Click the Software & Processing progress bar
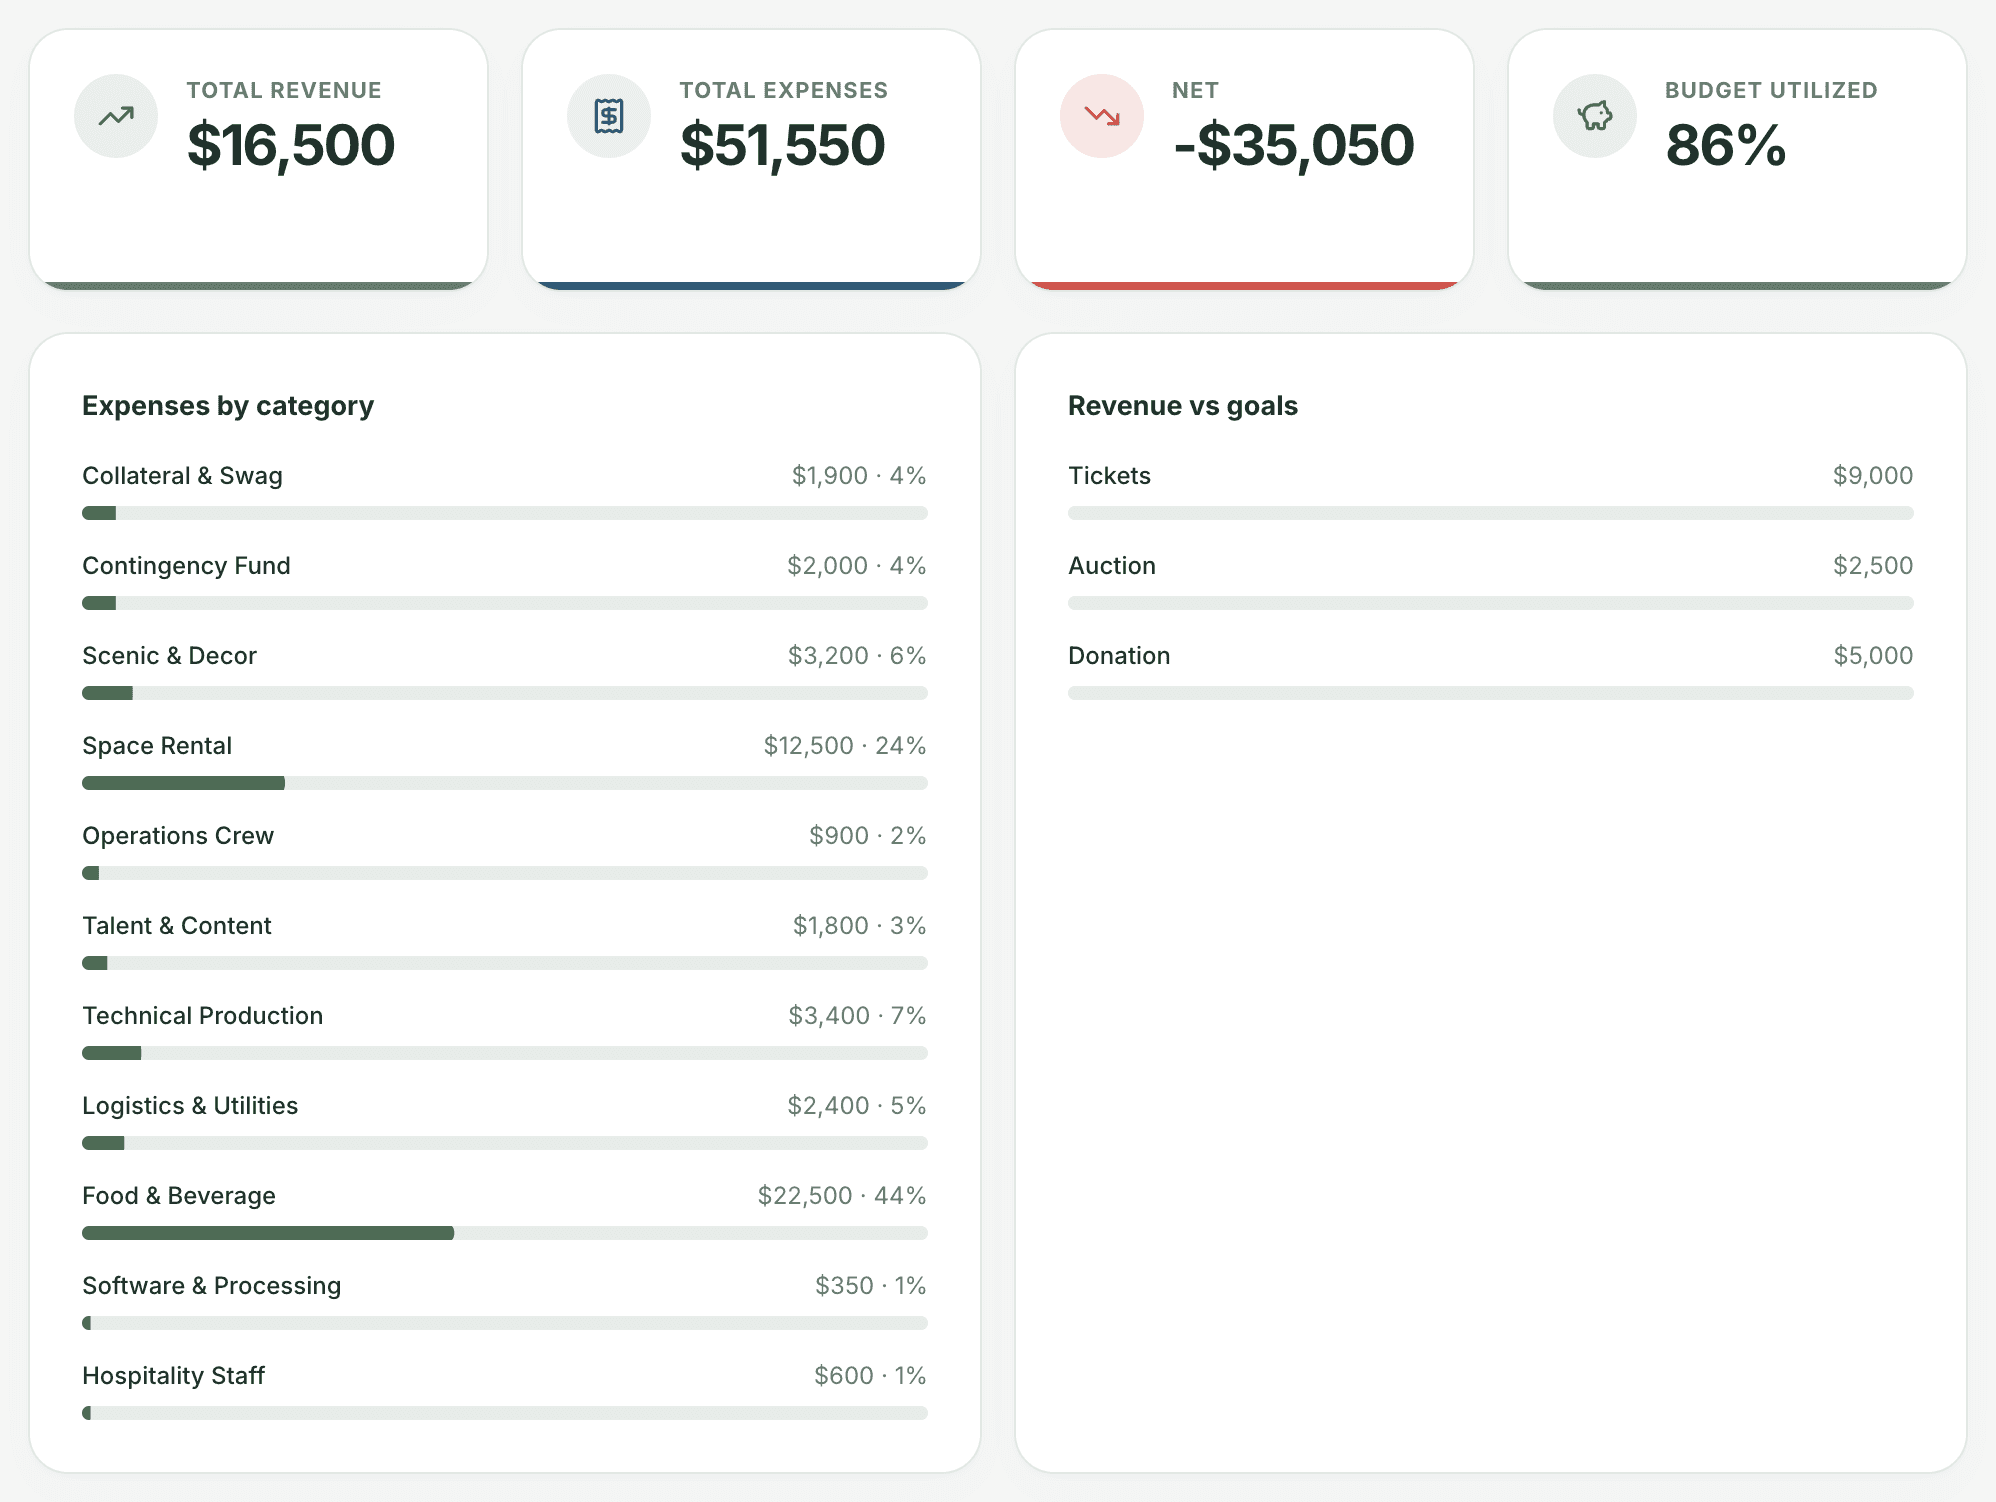Image resolution: width=1996 pixels, height=1502 pixels. click(x=505, y=1323)
